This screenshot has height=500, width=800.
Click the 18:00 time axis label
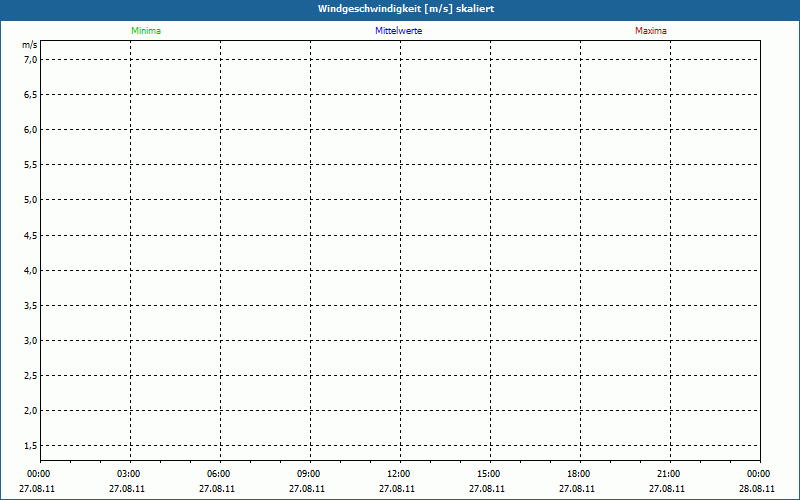[579, 474]
